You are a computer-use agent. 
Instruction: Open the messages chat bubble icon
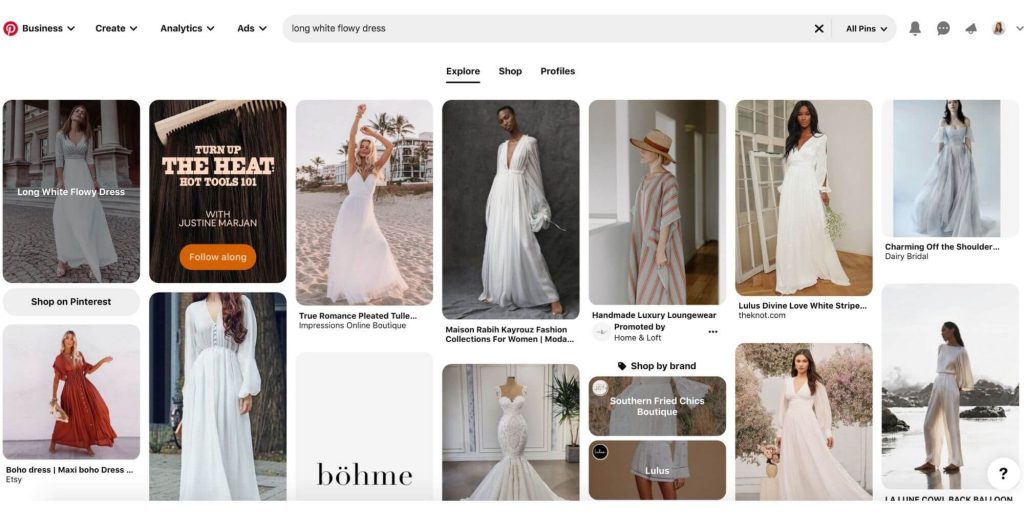point(943,29)
